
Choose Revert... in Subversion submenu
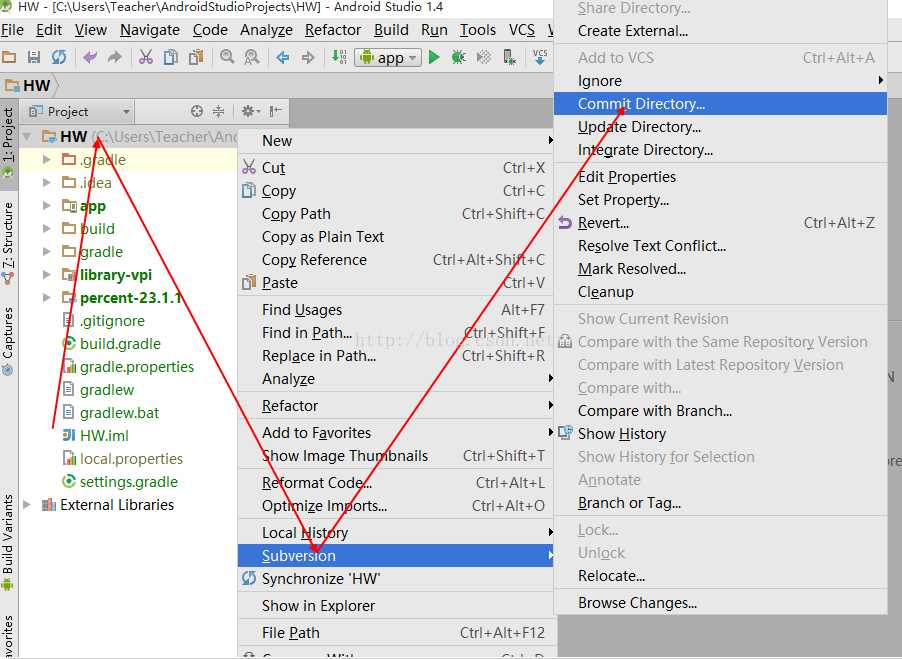[720, 223]
